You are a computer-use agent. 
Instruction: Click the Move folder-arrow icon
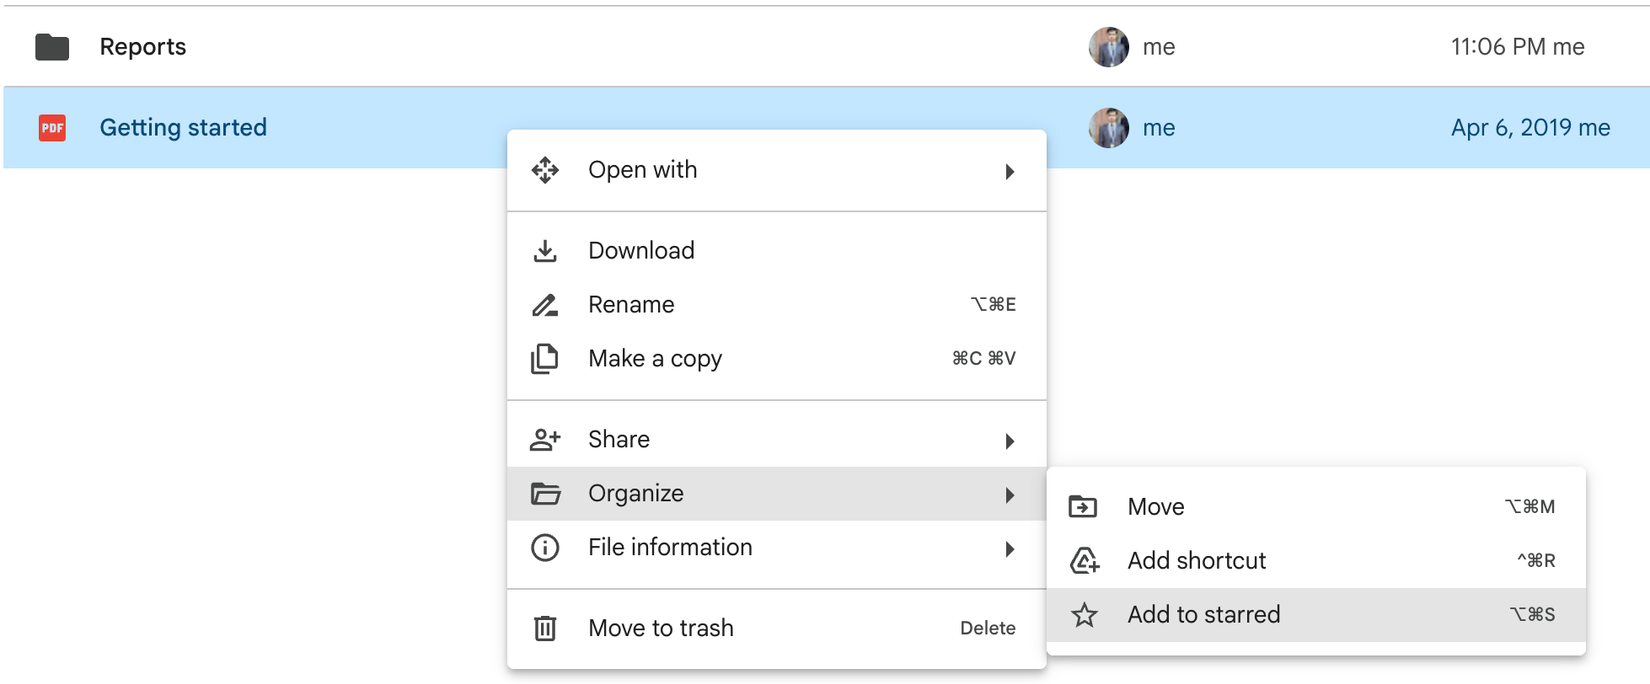pyautogui.click(x=1083, y=507)
